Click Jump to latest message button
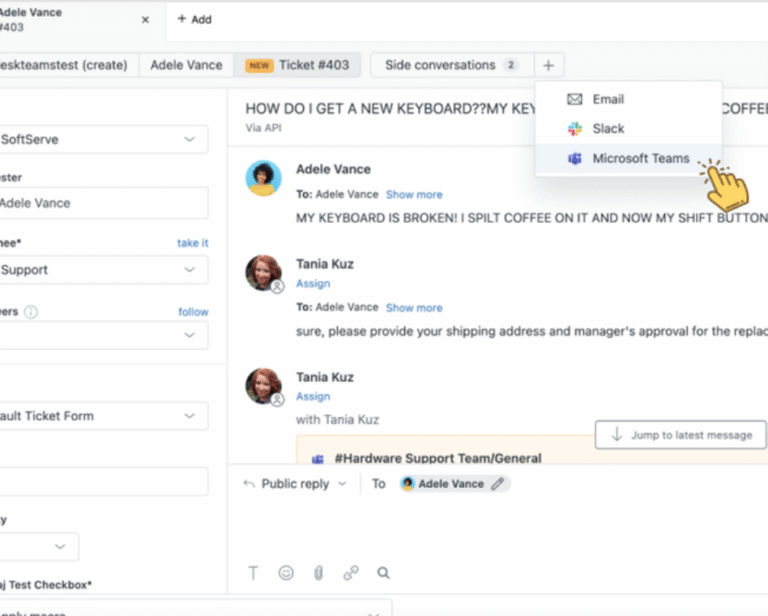The image size is (768, 616). coord(681,435)
